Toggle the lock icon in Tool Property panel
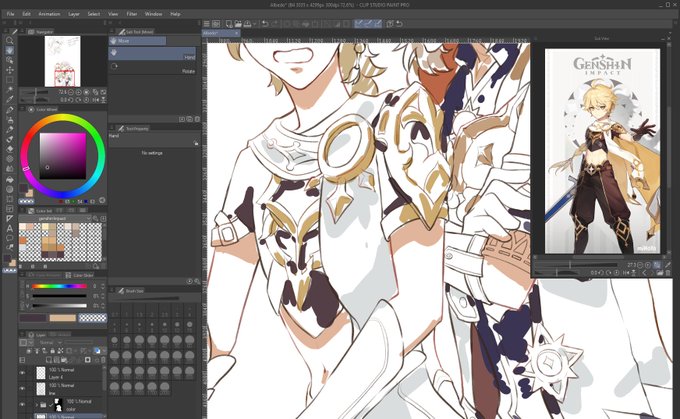This screenshot has width=680, height=419. (196, 143)
